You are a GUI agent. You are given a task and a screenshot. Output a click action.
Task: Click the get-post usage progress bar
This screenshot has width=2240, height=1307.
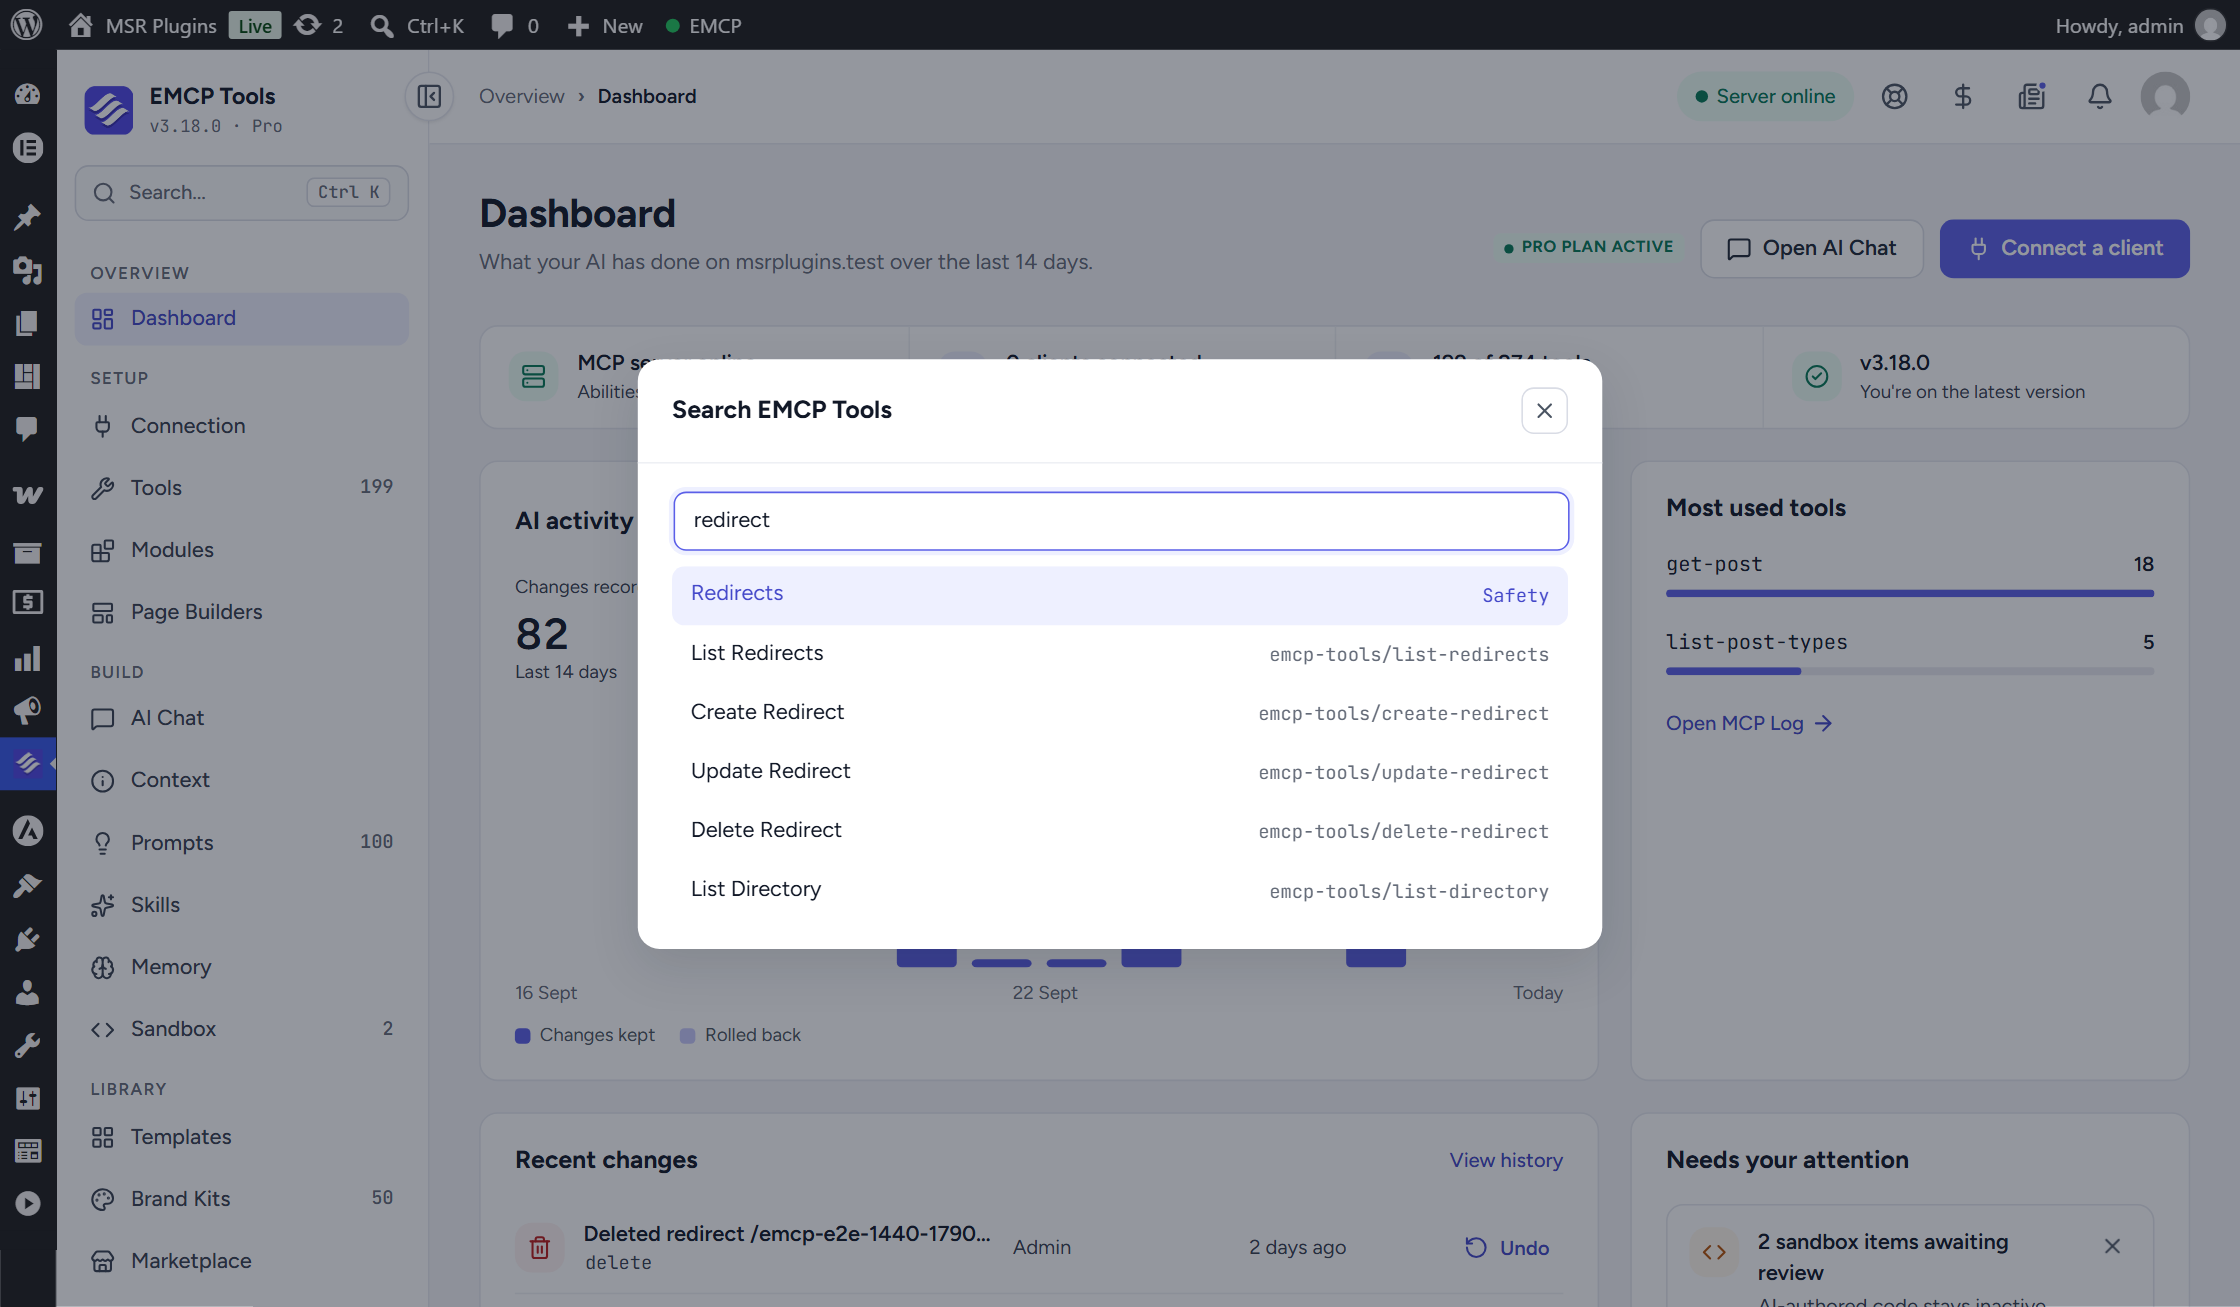click(1909, 593)
